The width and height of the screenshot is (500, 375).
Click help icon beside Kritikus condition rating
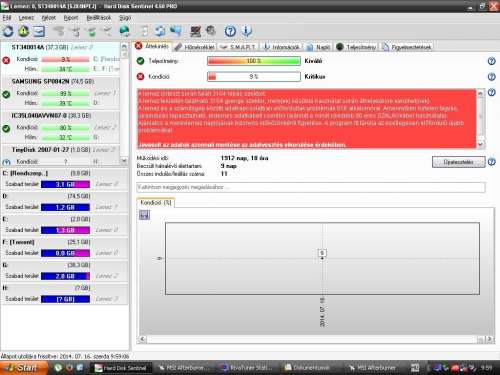click(491, 77)
